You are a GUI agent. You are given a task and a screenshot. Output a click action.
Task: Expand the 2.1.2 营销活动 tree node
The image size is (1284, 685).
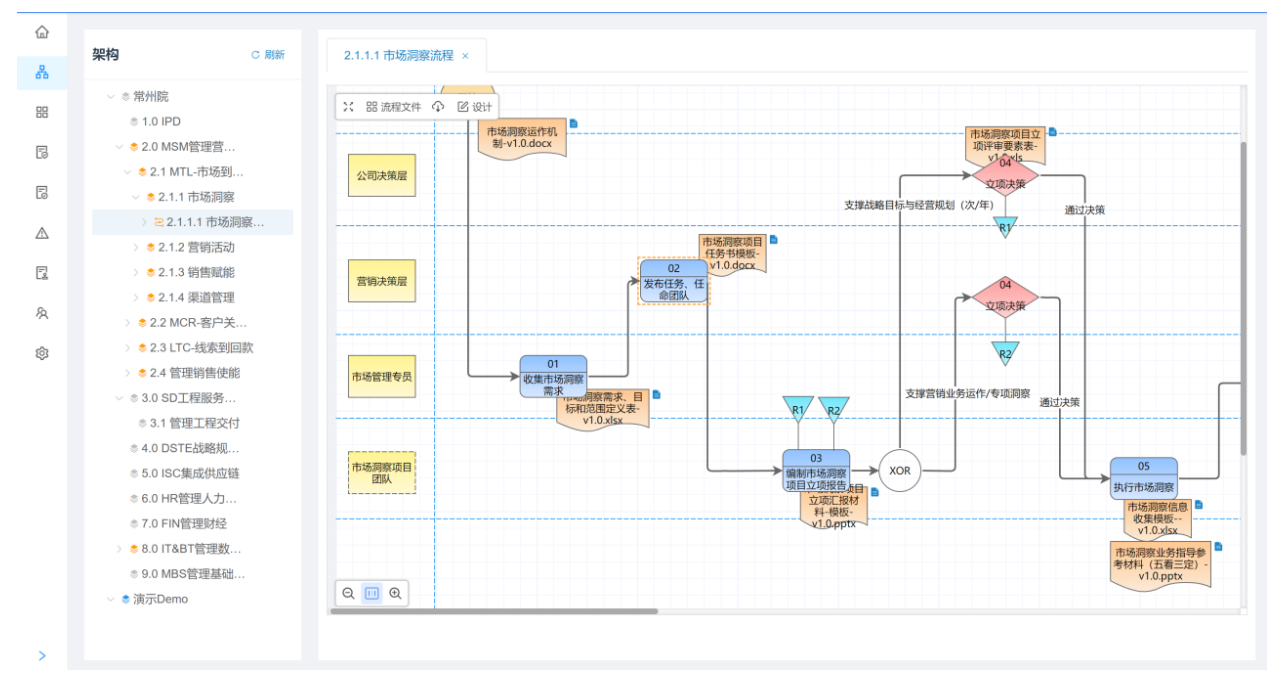pyautogui.click(x=137, y=247)
